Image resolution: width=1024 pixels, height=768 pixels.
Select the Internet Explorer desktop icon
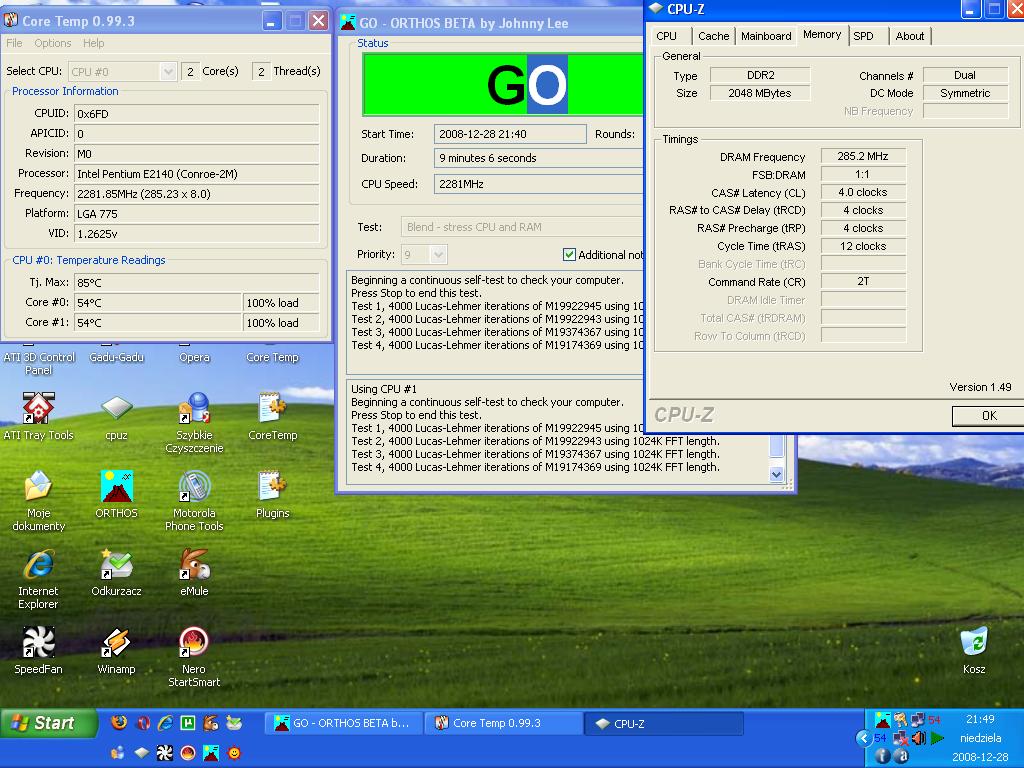pos(39,578)
